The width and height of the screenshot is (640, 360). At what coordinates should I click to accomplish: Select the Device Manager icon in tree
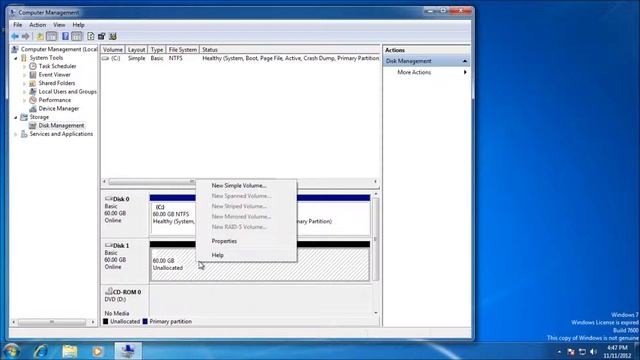[33, 109]
